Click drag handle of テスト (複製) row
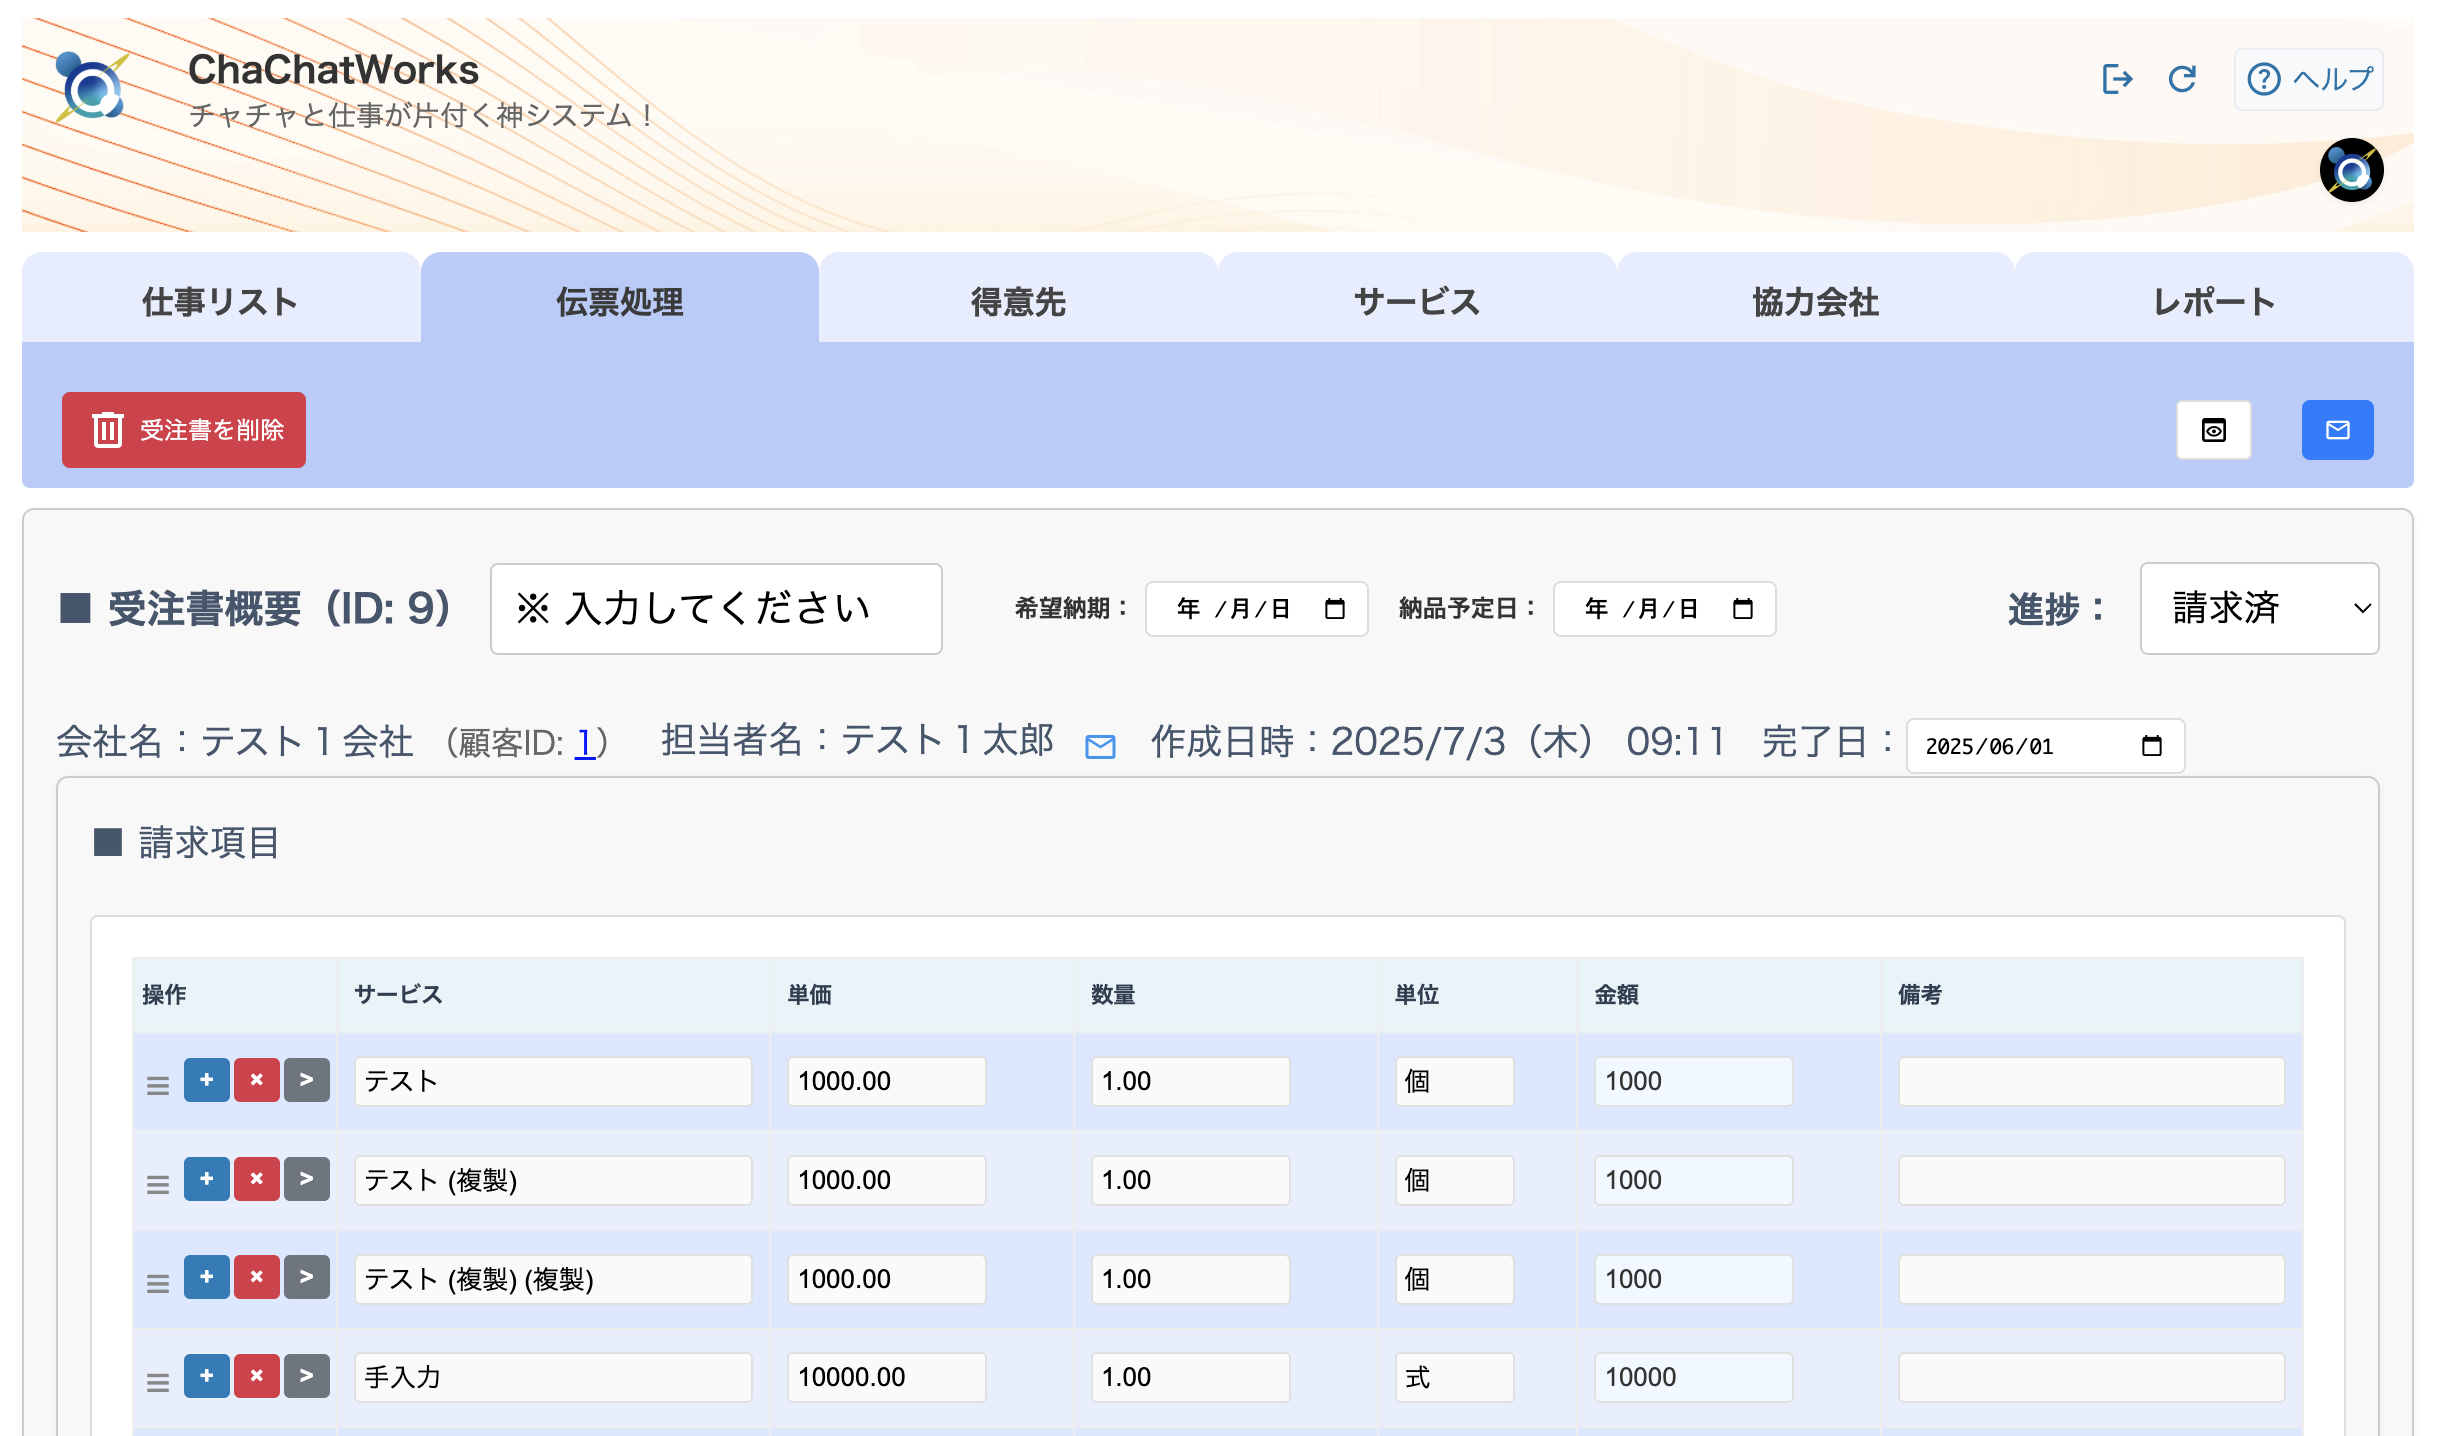Screen dimensions: 2440x1436 [x=158, y=1184]
